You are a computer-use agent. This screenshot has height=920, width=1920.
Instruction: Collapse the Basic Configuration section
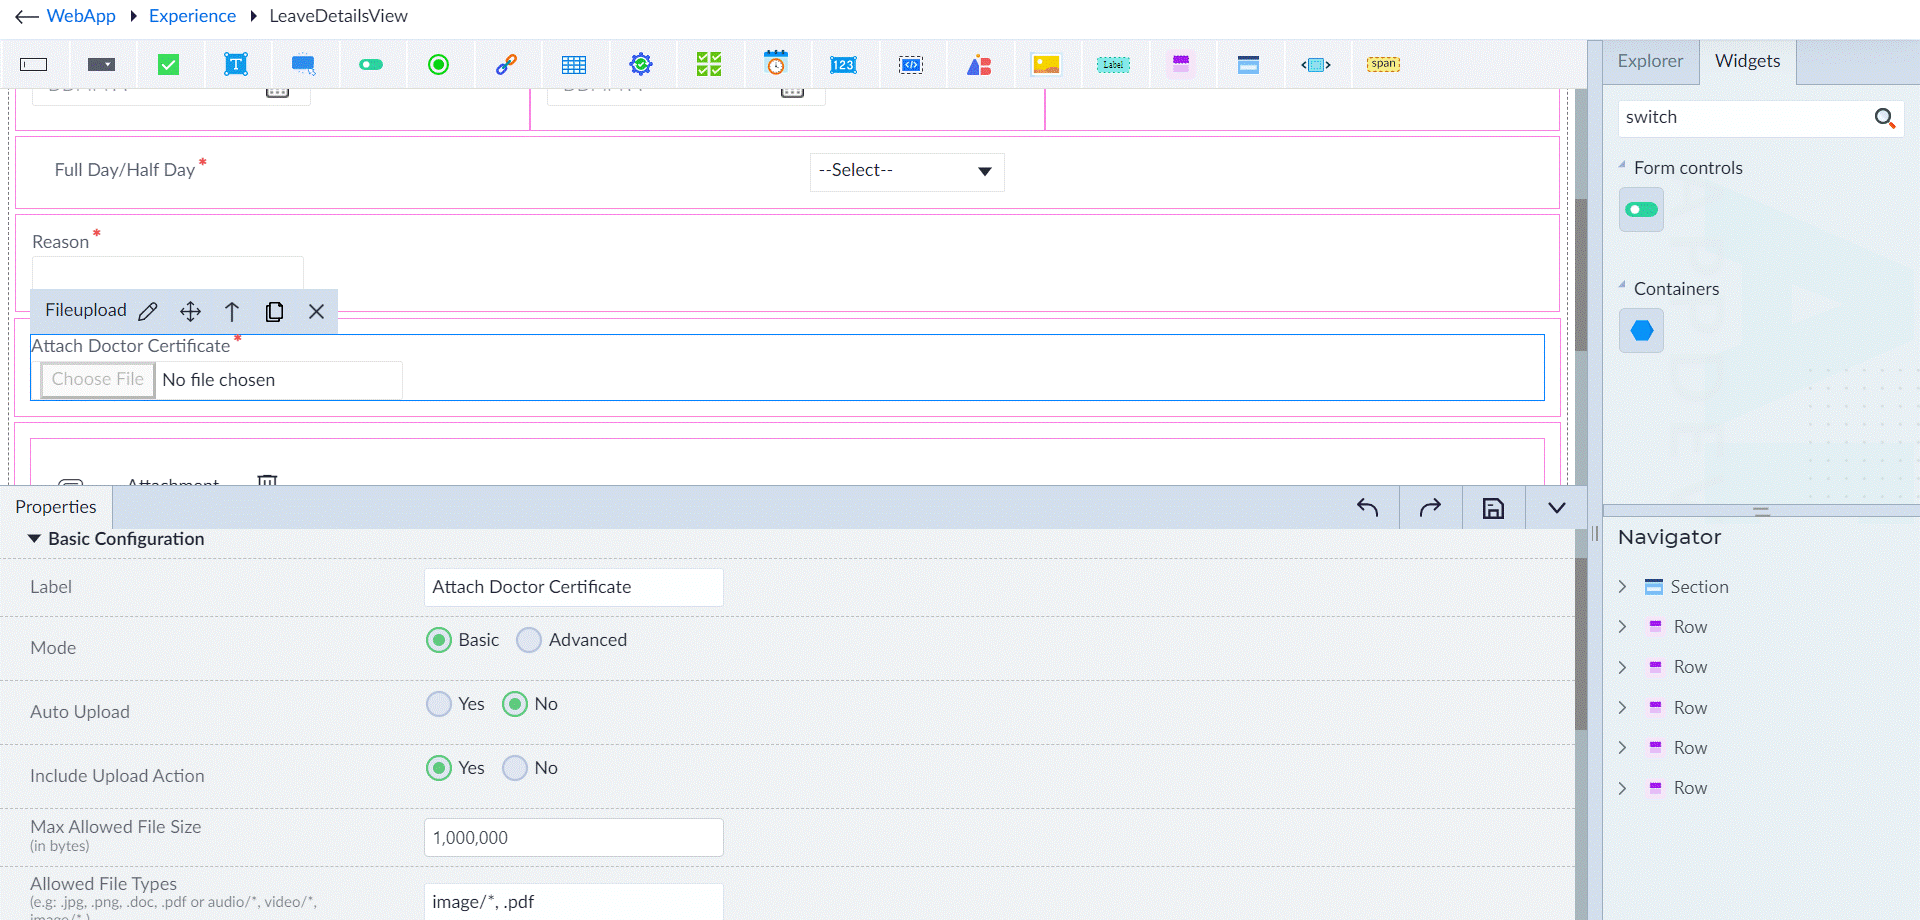(x=34, y=539)
